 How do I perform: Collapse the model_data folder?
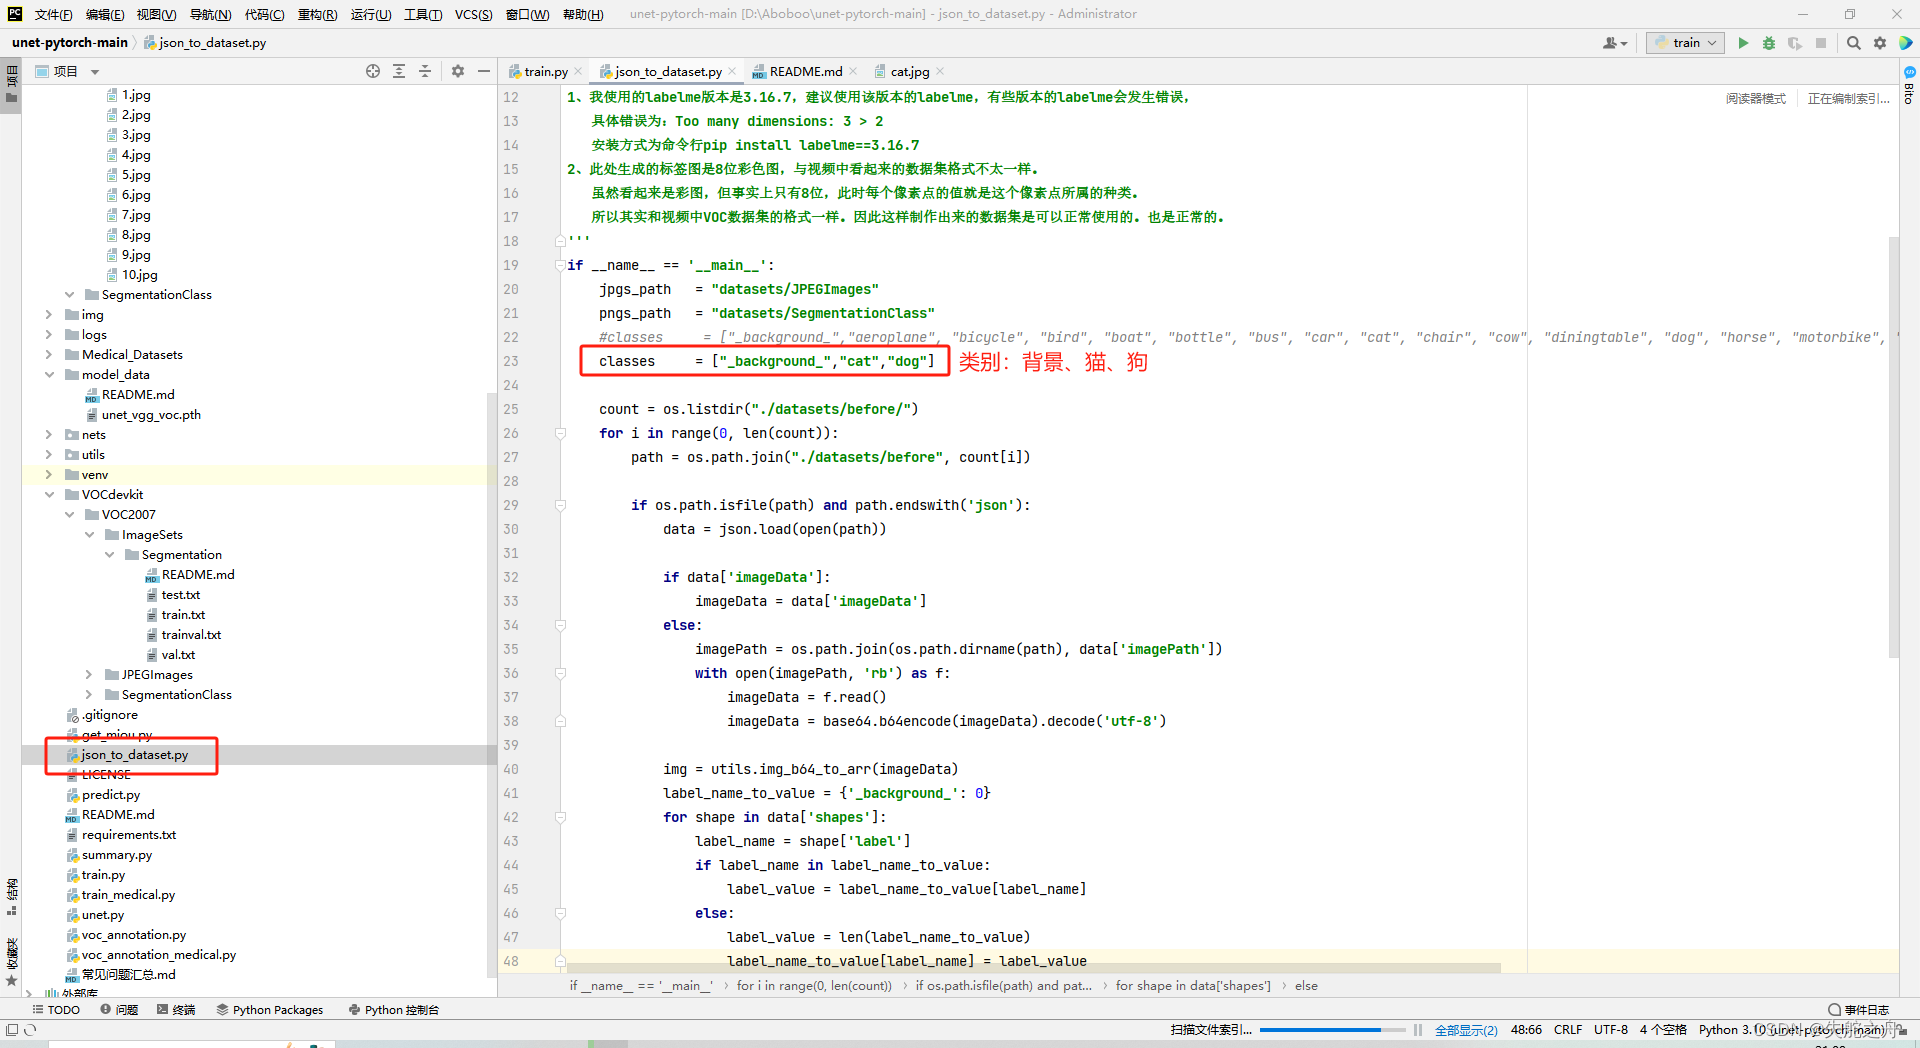49,375
